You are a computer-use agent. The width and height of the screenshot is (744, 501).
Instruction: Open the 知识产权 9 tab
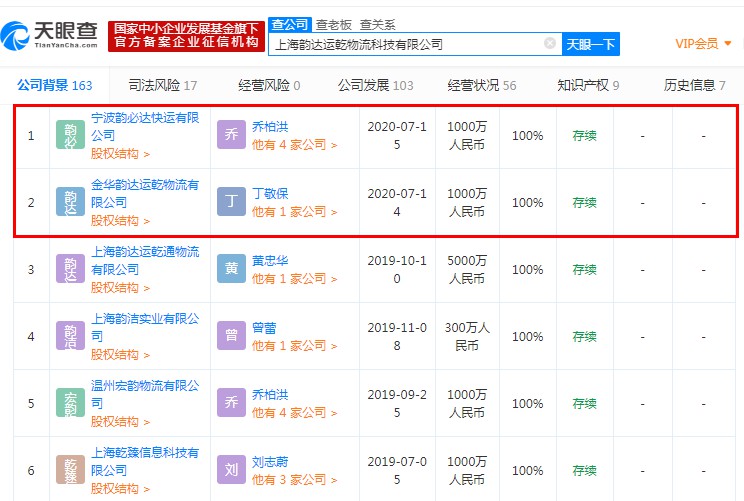(x=588, y=85)
